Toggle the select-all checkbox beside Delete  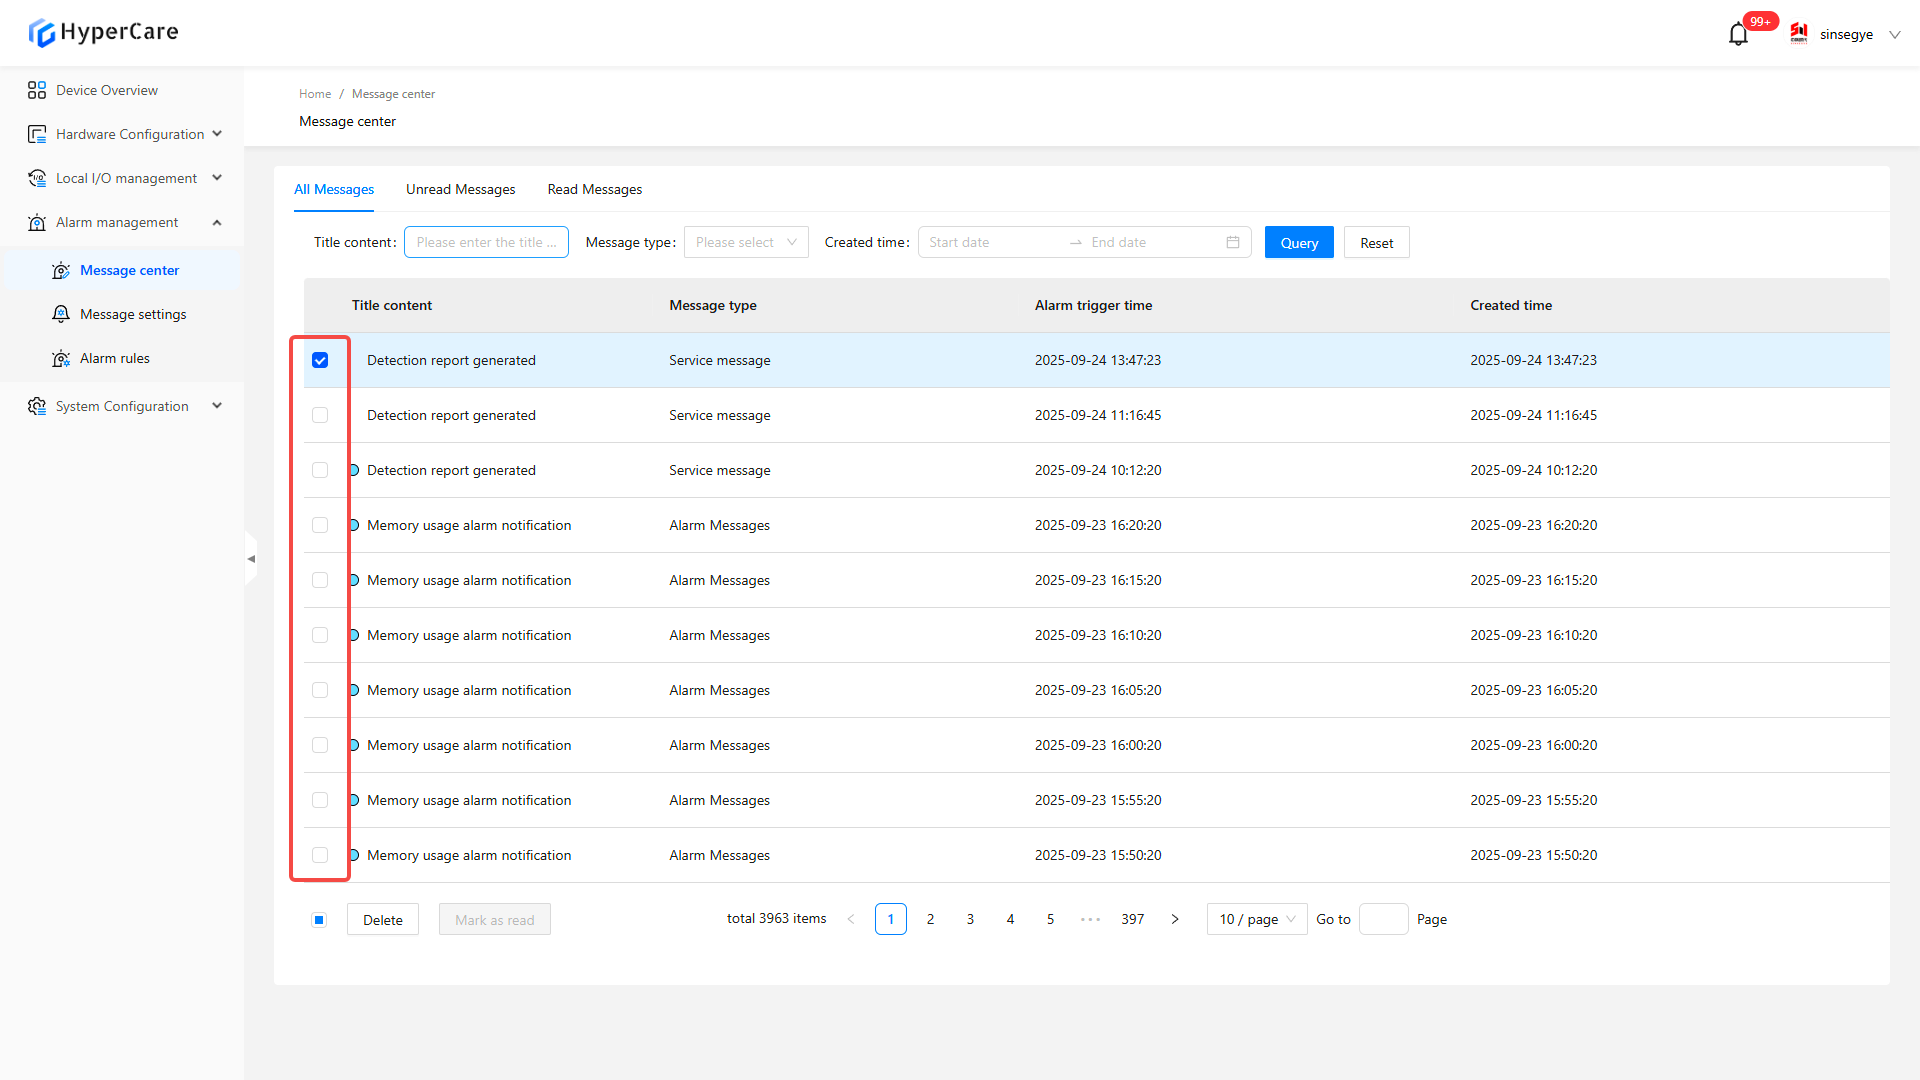(x=319, y=920)
